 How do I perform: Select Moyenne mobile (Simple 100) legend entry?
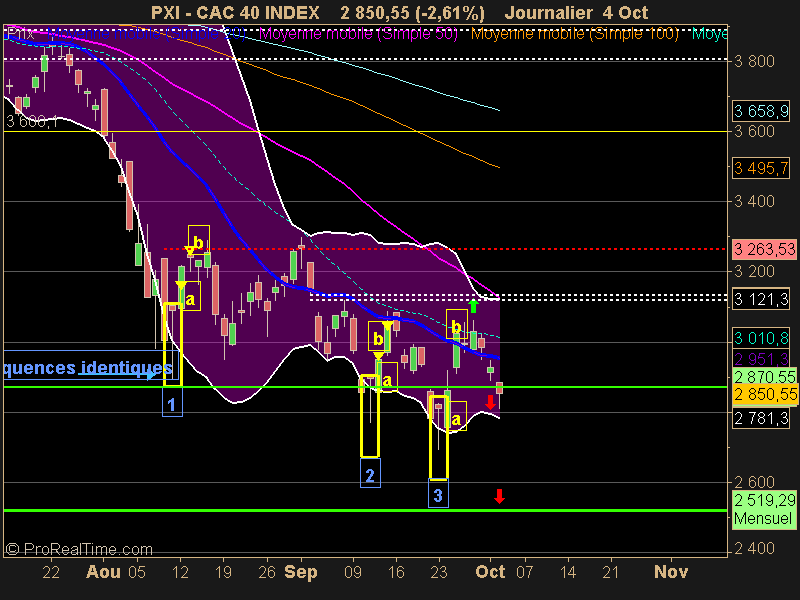574,34
